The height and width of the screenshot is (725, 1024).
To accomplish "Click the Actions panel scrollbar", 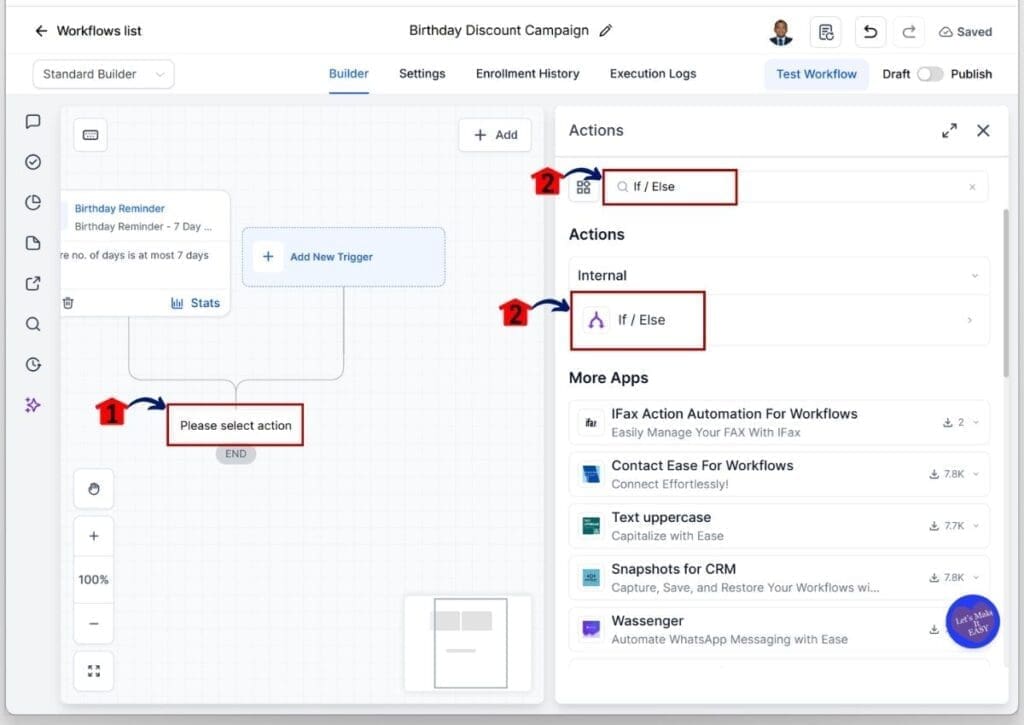I will coord(1006,293).
